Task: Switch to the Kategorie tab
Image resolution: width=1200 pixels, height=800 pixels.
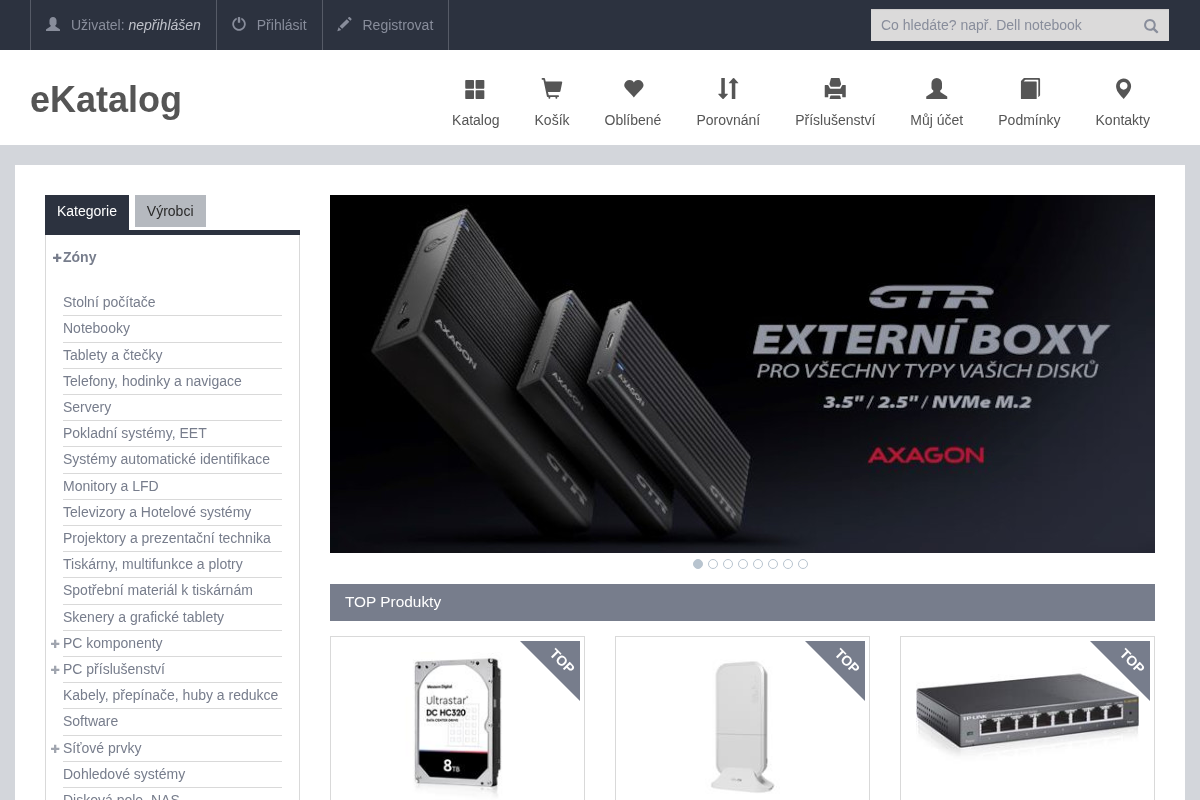Action: (x=87, y=212)
